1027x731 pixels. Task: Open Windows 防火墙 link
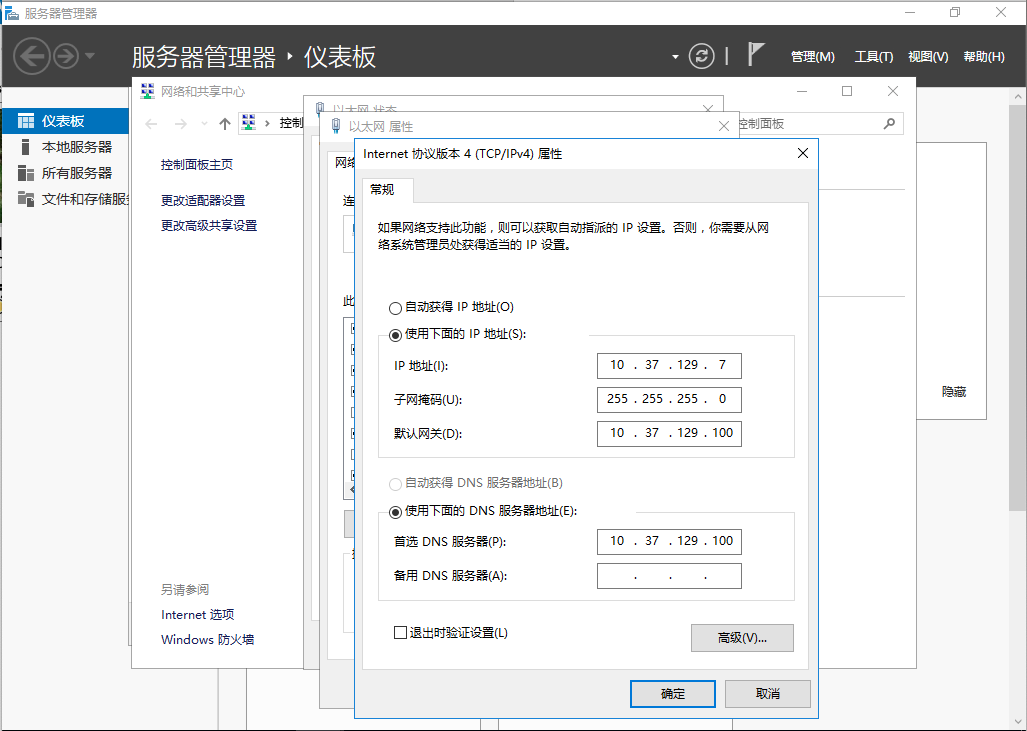(x=208, y=639)
